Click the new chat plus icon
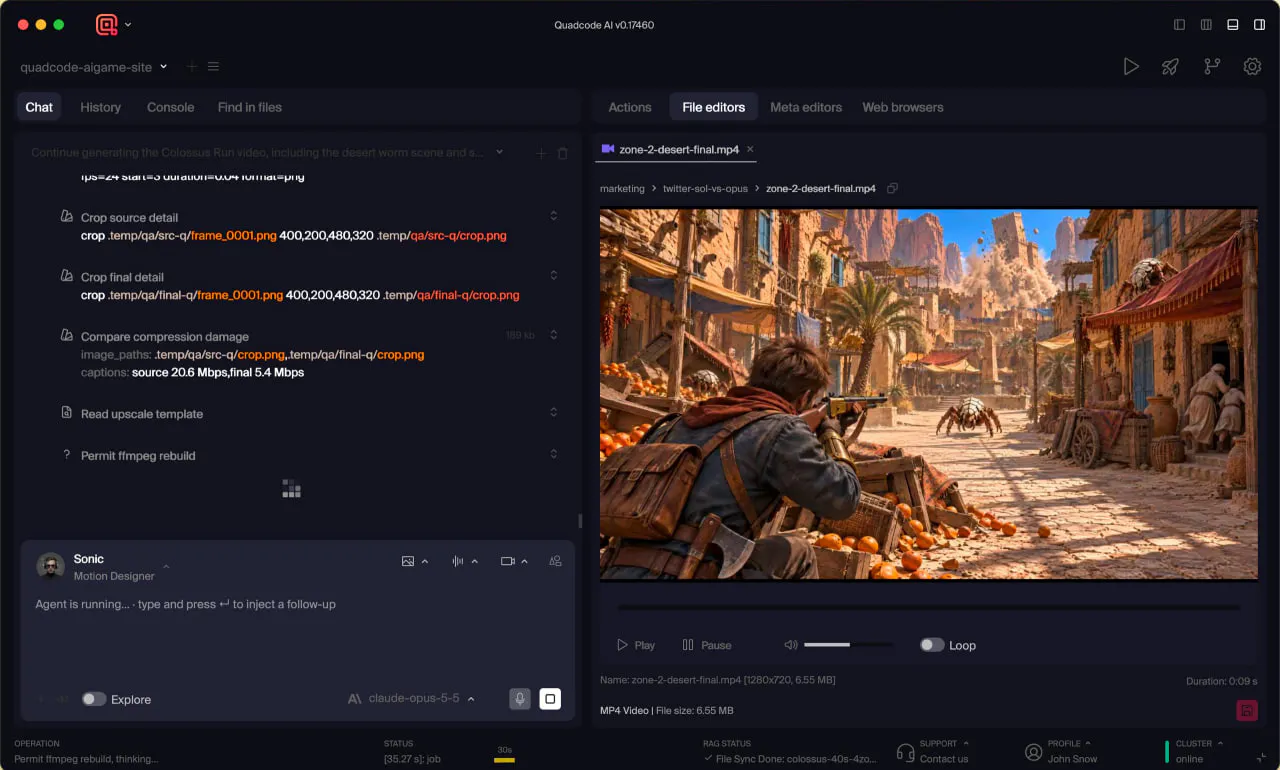 pos(541,153)
